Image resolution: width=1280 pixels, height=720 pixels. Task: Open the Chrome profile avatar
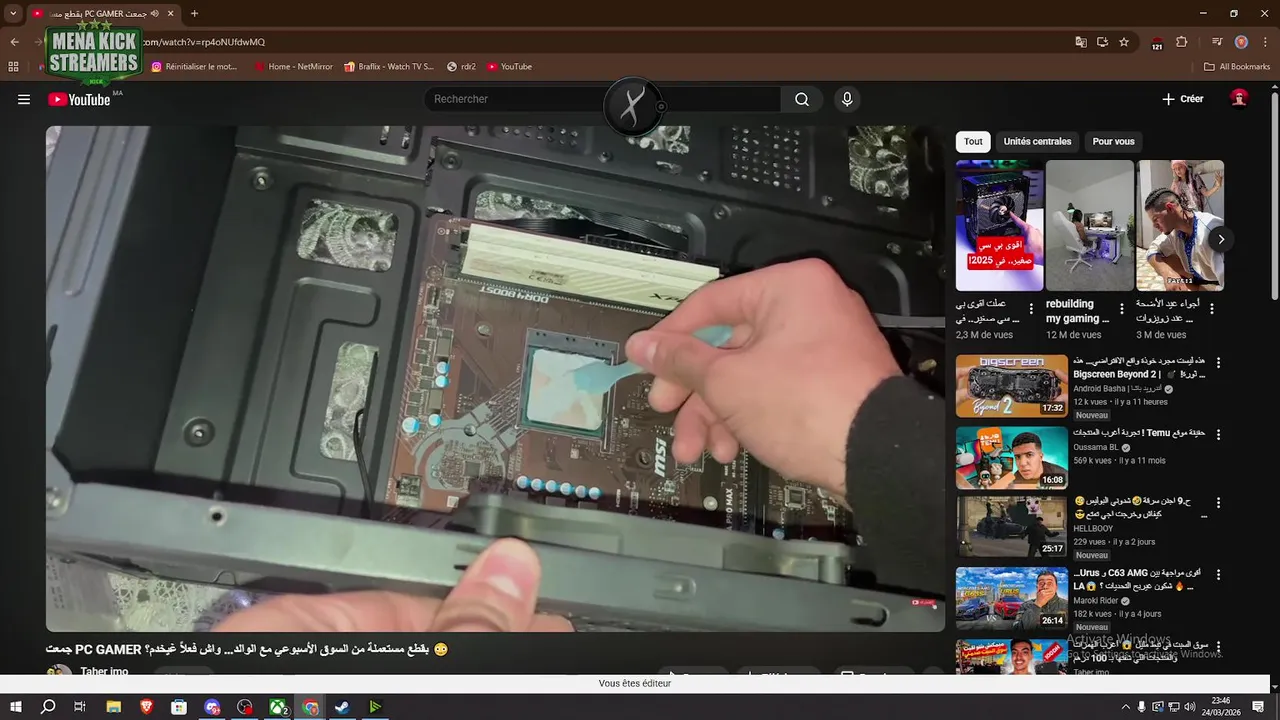pos(1241,42)
